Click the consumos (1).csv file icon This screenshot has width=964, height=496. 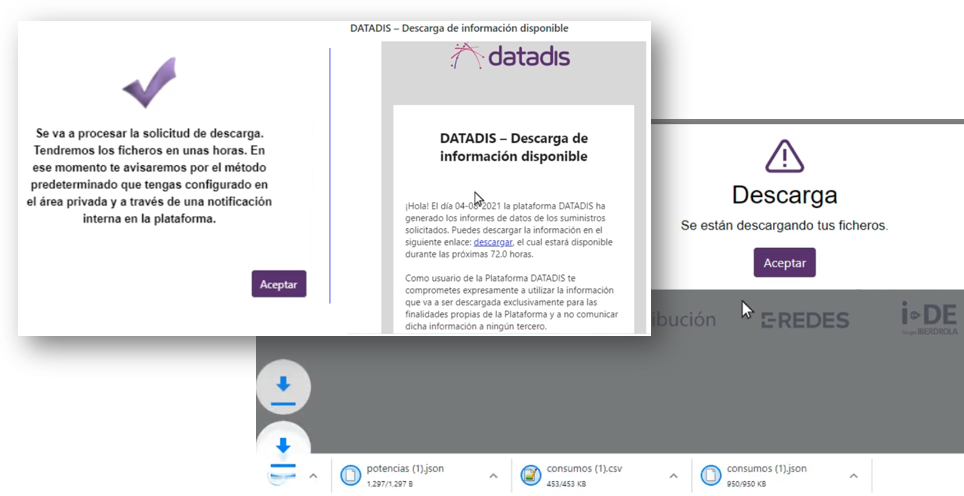tap(529, 475)
